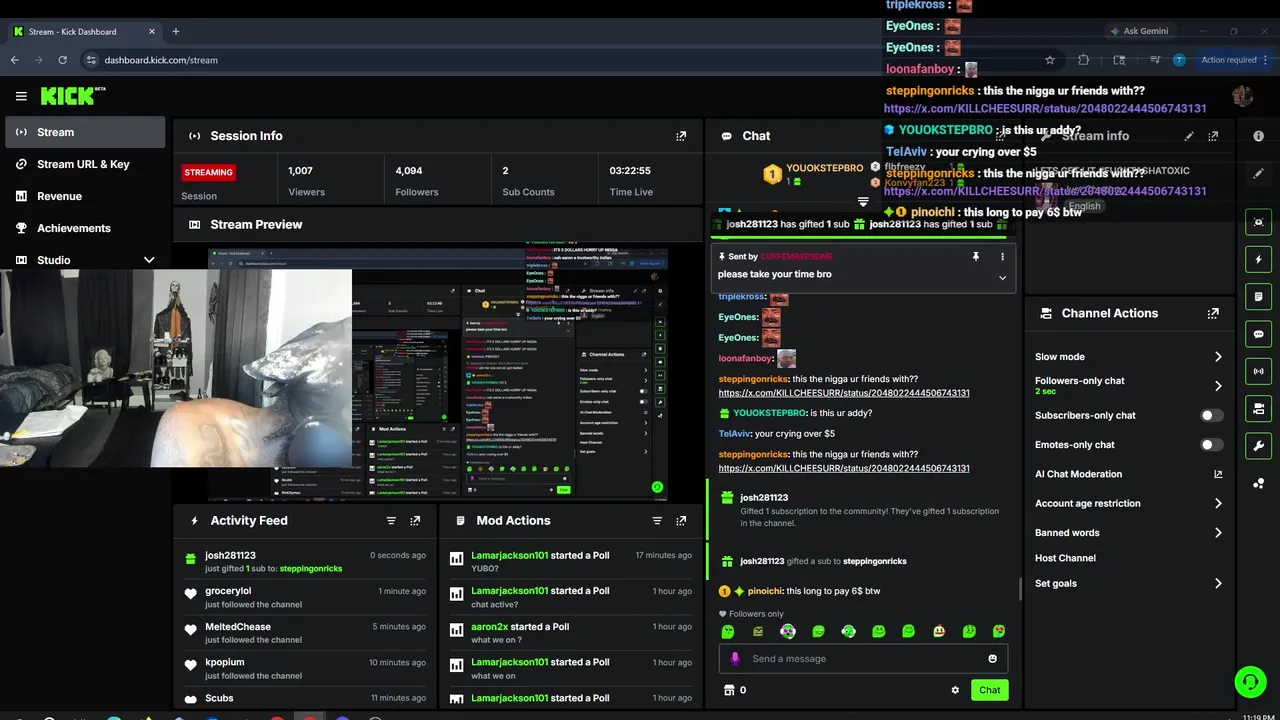Viewport: 1280px width, 720px height.
Task: Open a new browser tab
Action: point(176,32)
